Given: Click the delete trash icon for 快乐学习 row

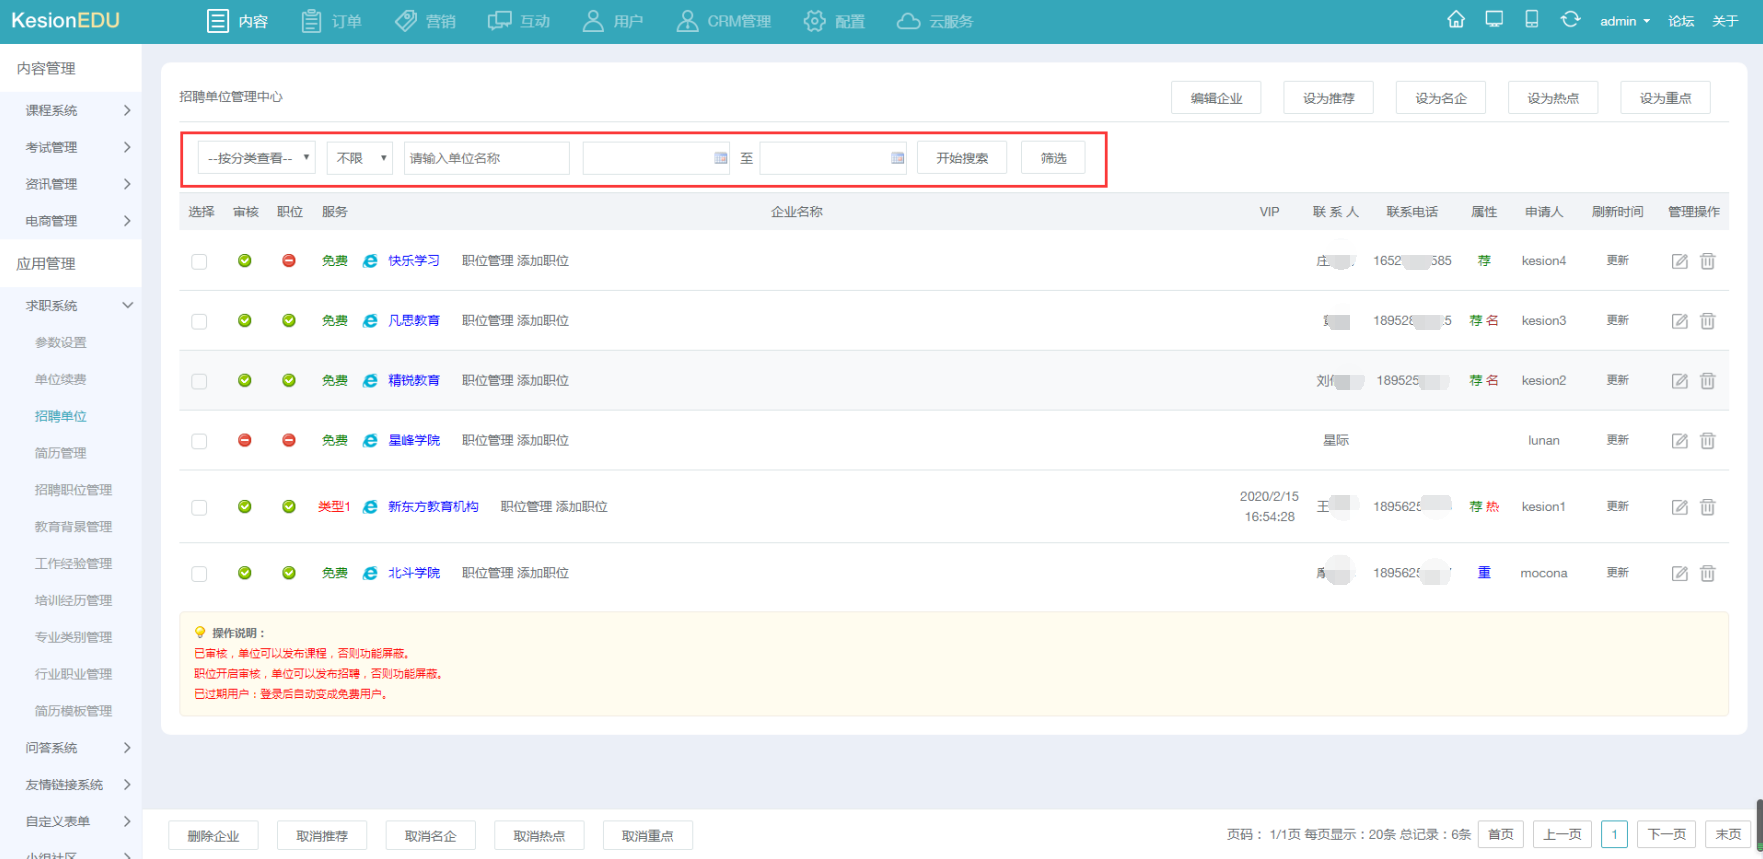Looking at the screenshot, I should click(1708, 261).
